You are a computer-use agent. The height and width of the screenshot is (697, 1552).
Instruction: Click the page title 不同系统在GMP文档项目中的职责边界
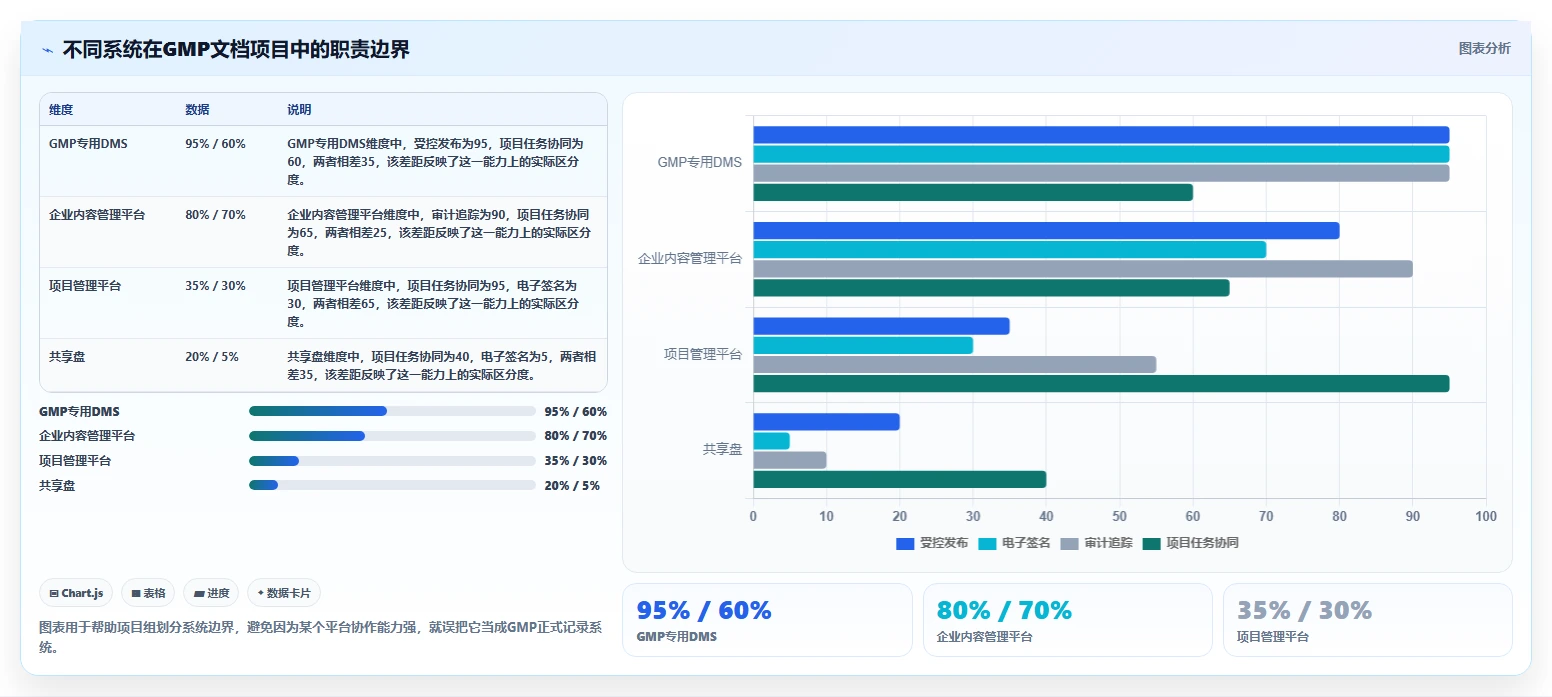(x=236, y=49)
